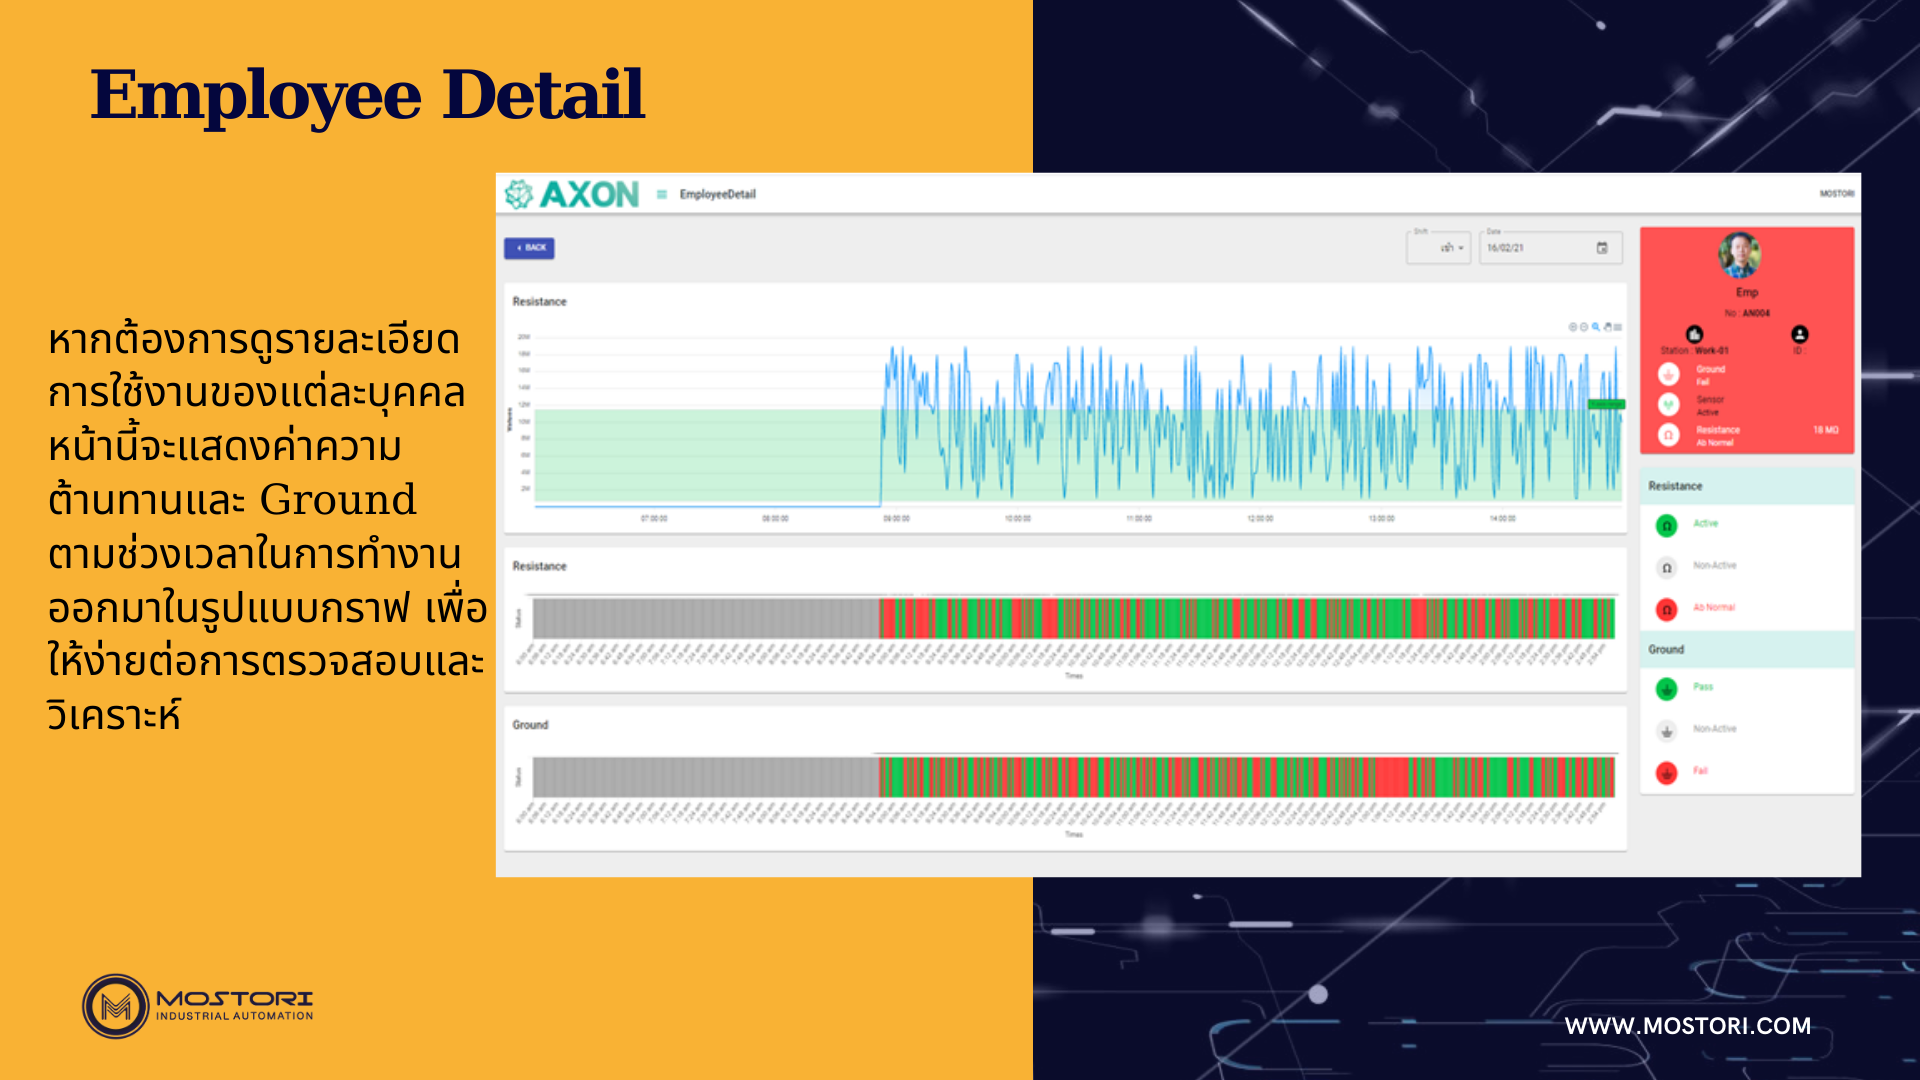Click the chart zoom-out icon
The width and height of the screenshot is (1920, 1080).
pos(1584,327)
